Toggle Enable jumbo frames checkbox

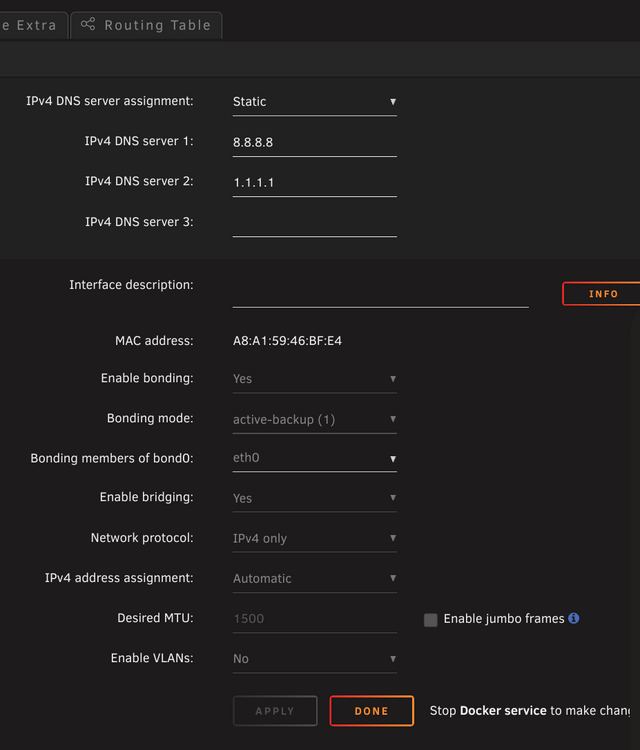tap(430, 620)
